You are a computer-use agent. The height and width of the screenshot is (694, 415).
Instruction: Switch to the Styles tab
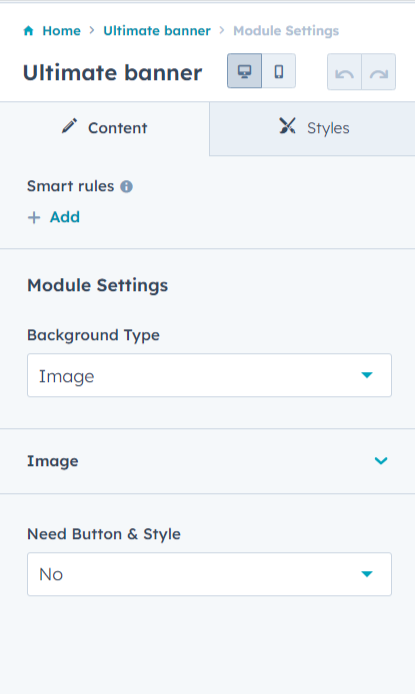point(312,128)
